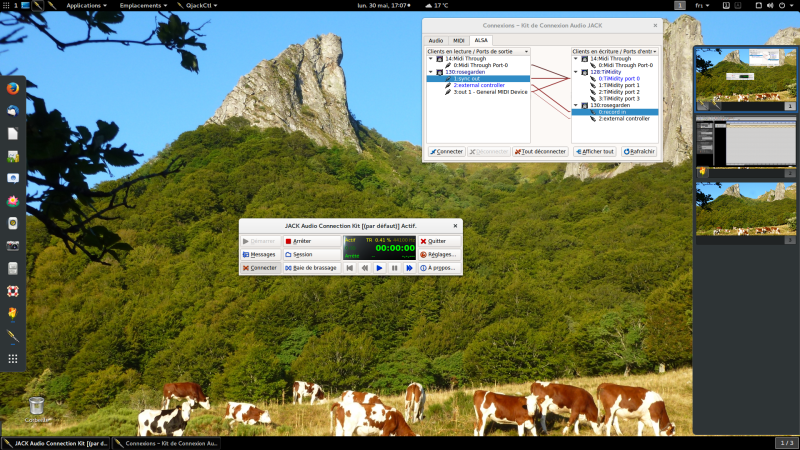
Task: Collapse the 130:rosegarden output client
Action: click(431, 72)
